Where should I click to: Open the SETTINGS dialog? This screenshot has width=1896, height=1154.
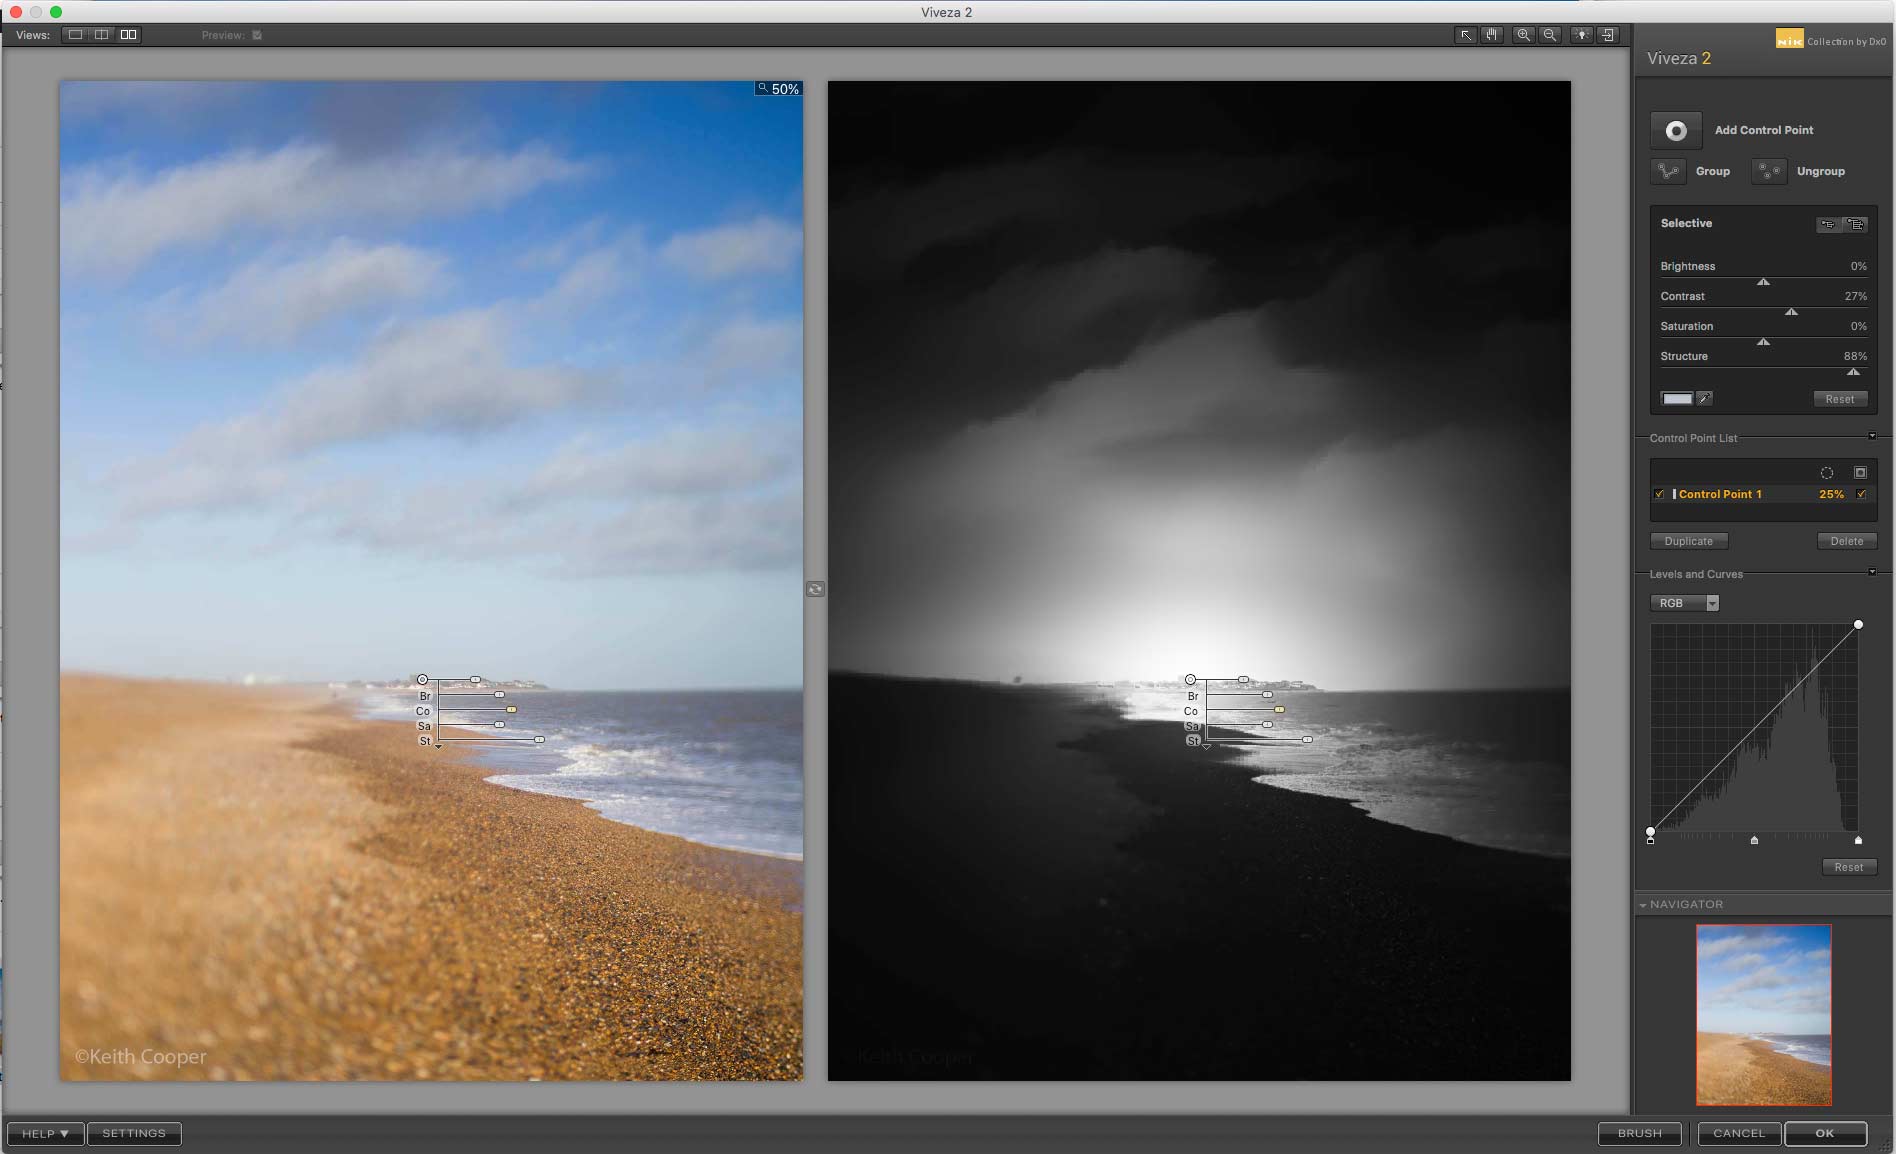pyautogui.click(x=134, y=1133)
